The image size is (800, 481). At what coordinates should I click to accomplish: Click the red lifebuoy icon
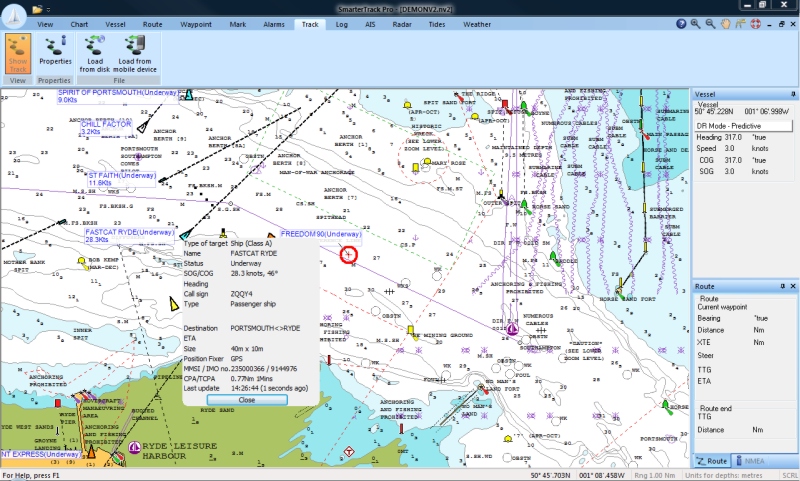click(757, 23)
